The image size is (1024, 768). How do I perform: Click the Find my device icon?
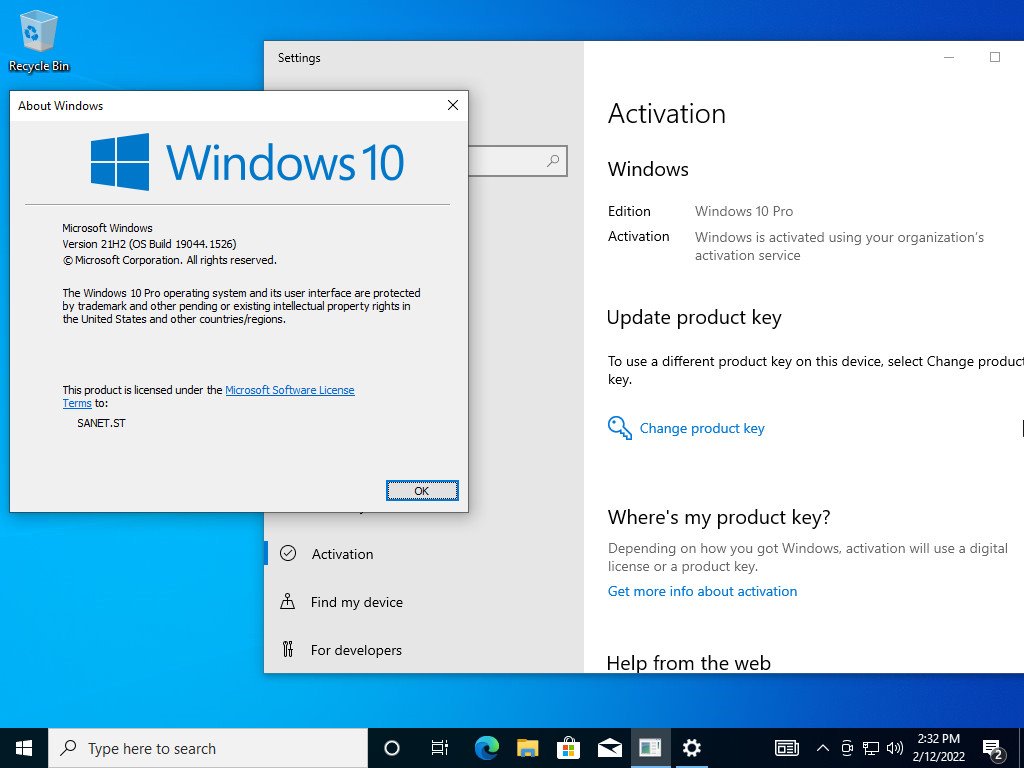coord(287,601)
